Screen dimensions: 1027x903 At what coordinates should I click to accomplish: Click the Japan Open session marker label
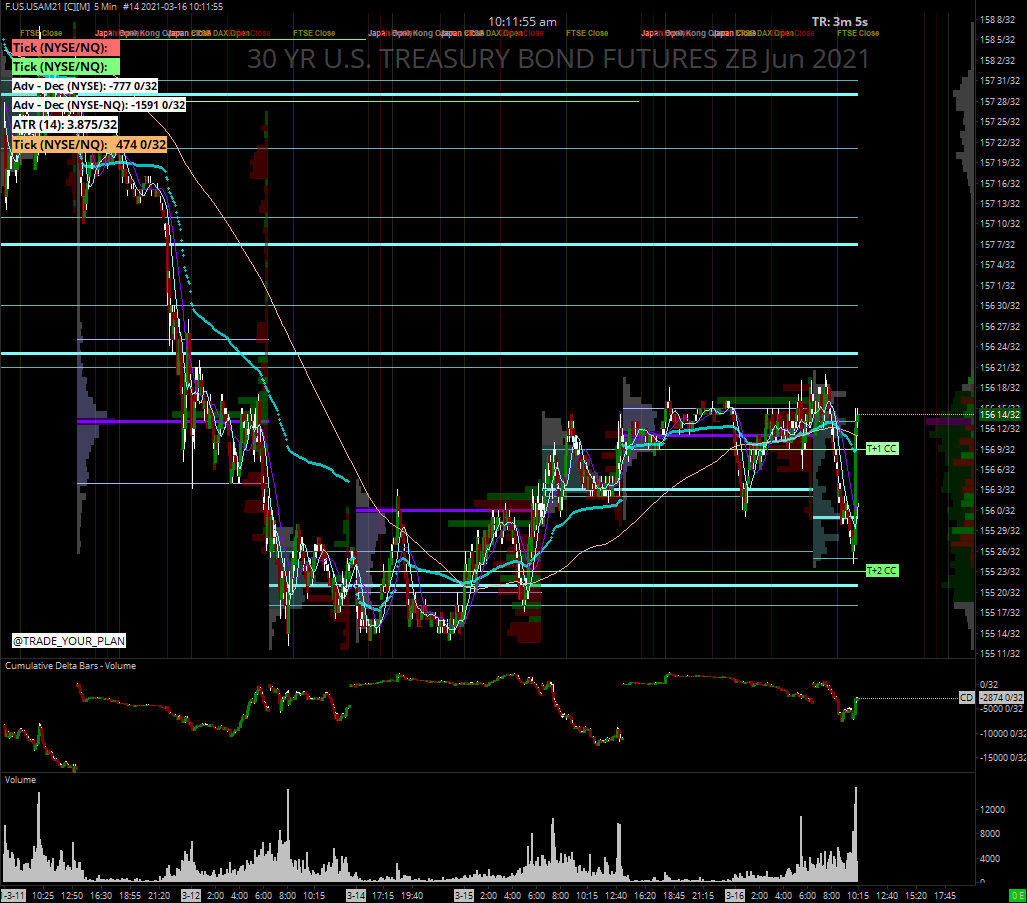(108, 31)
